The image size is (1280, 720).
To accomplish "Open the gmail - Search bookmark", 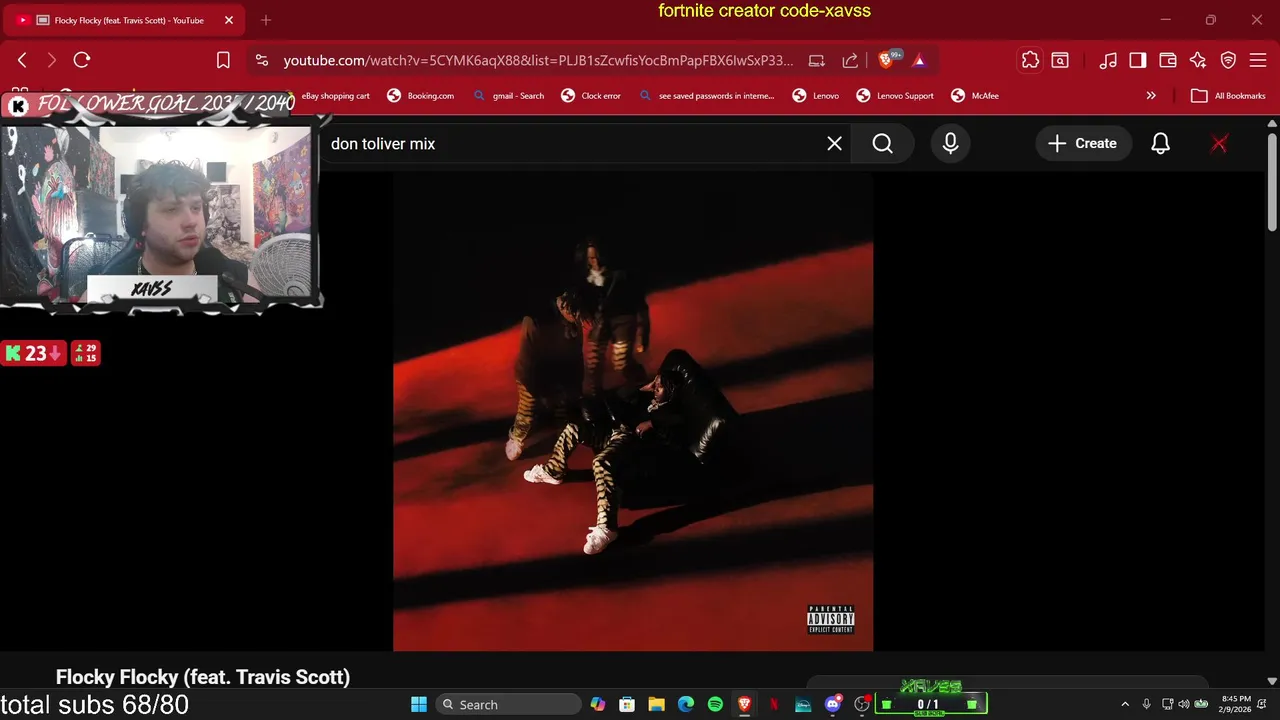I will point(509,96).
